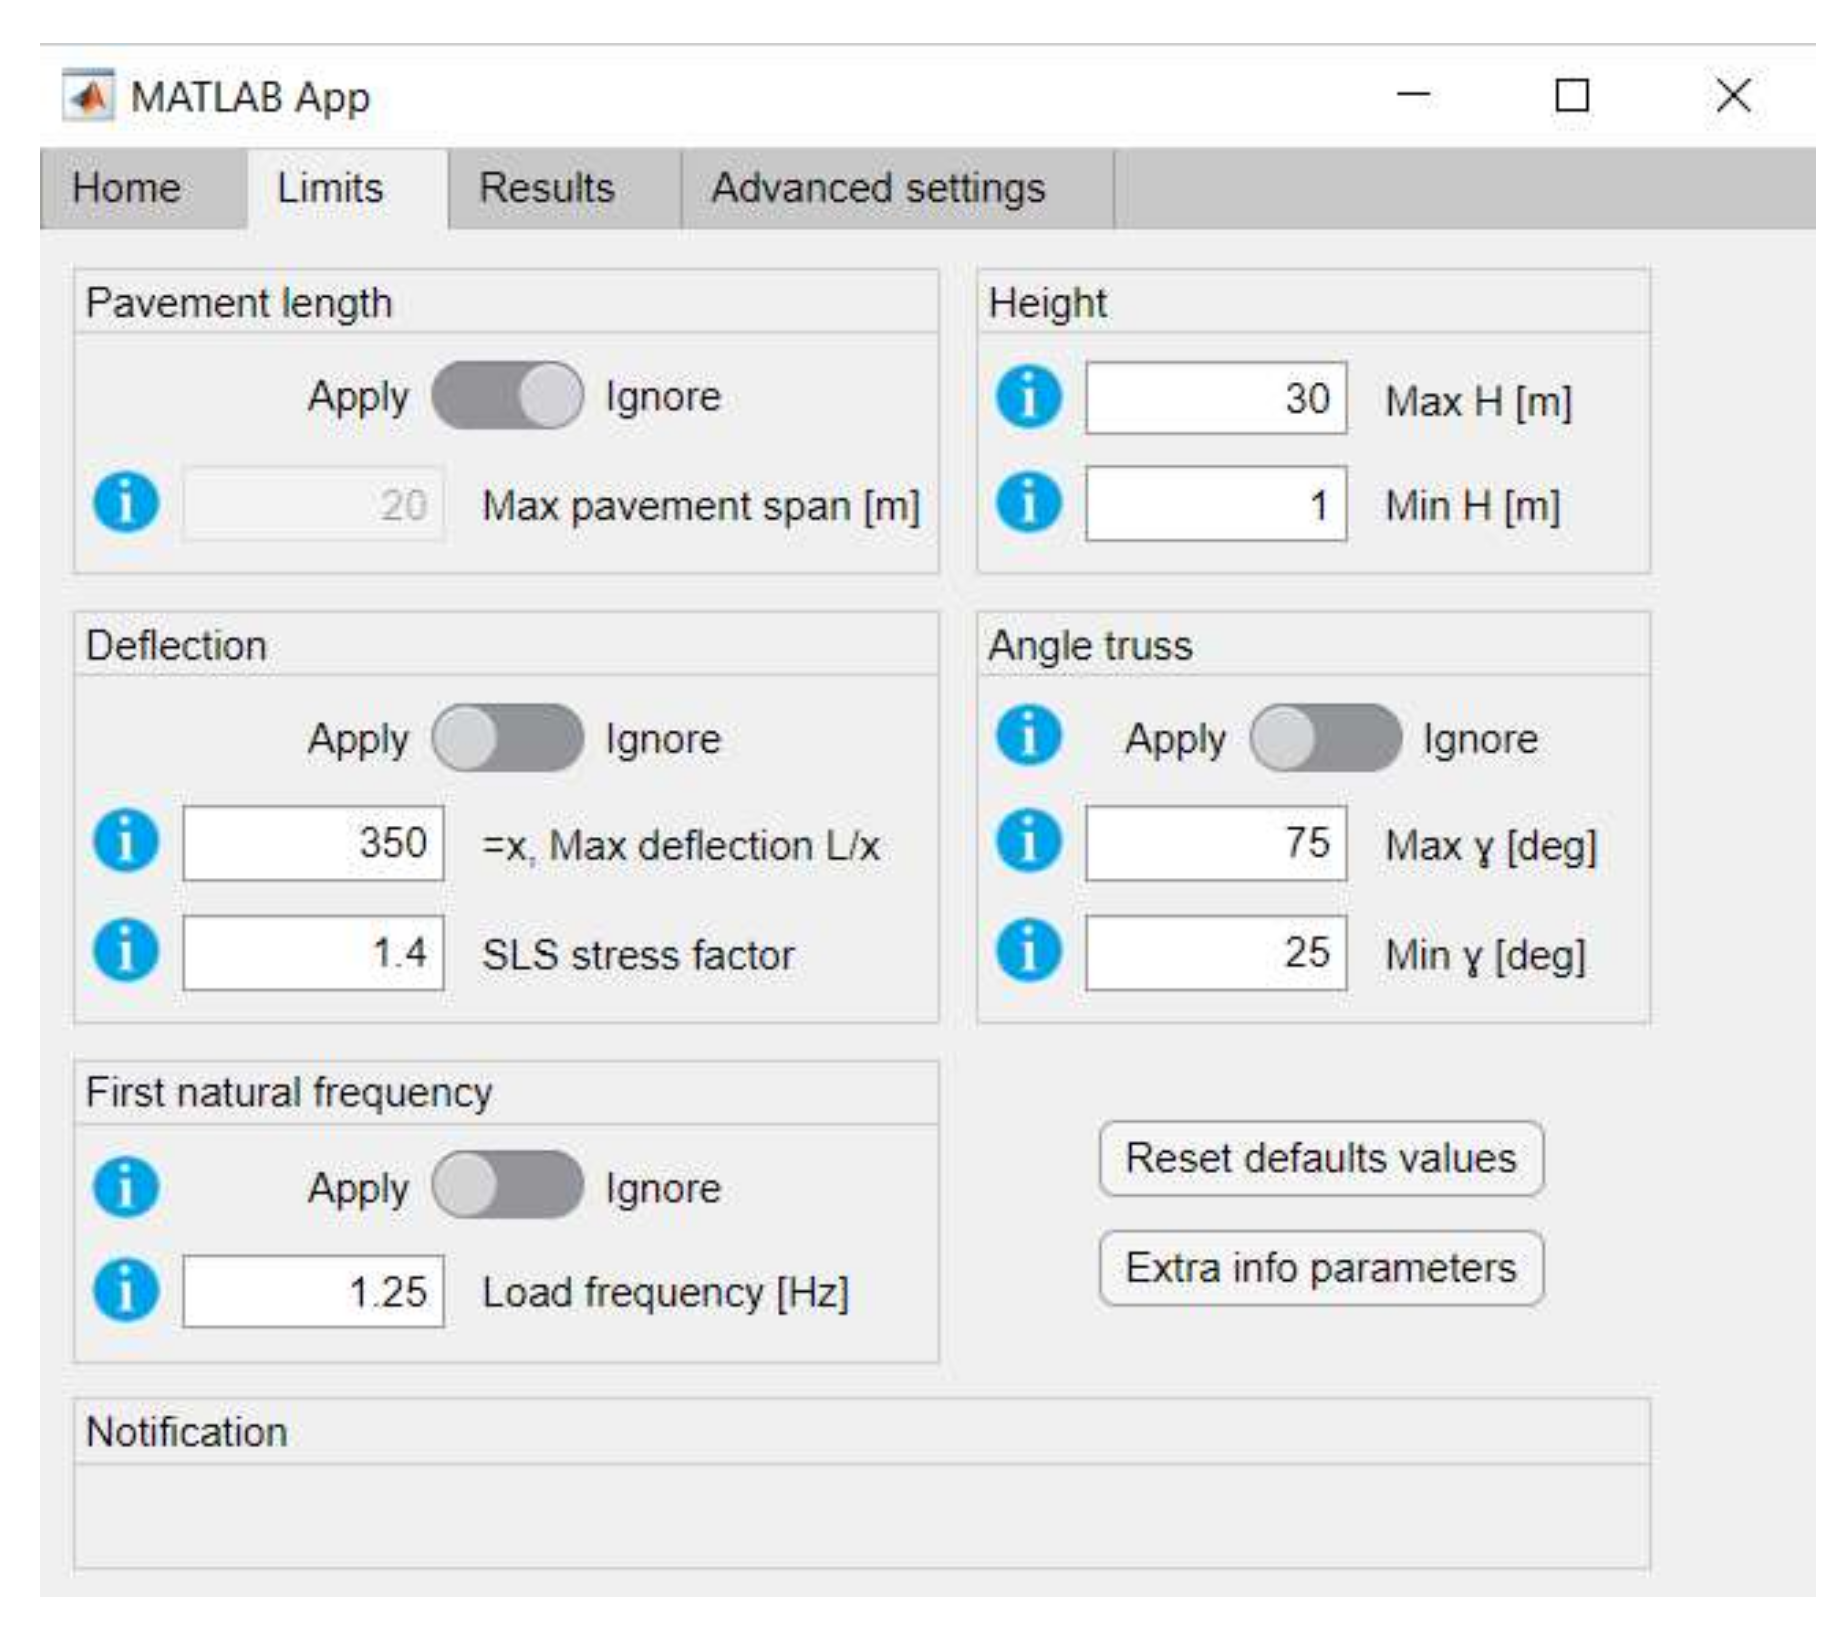Open Extra info parameters

(x=1321, y=1268)
